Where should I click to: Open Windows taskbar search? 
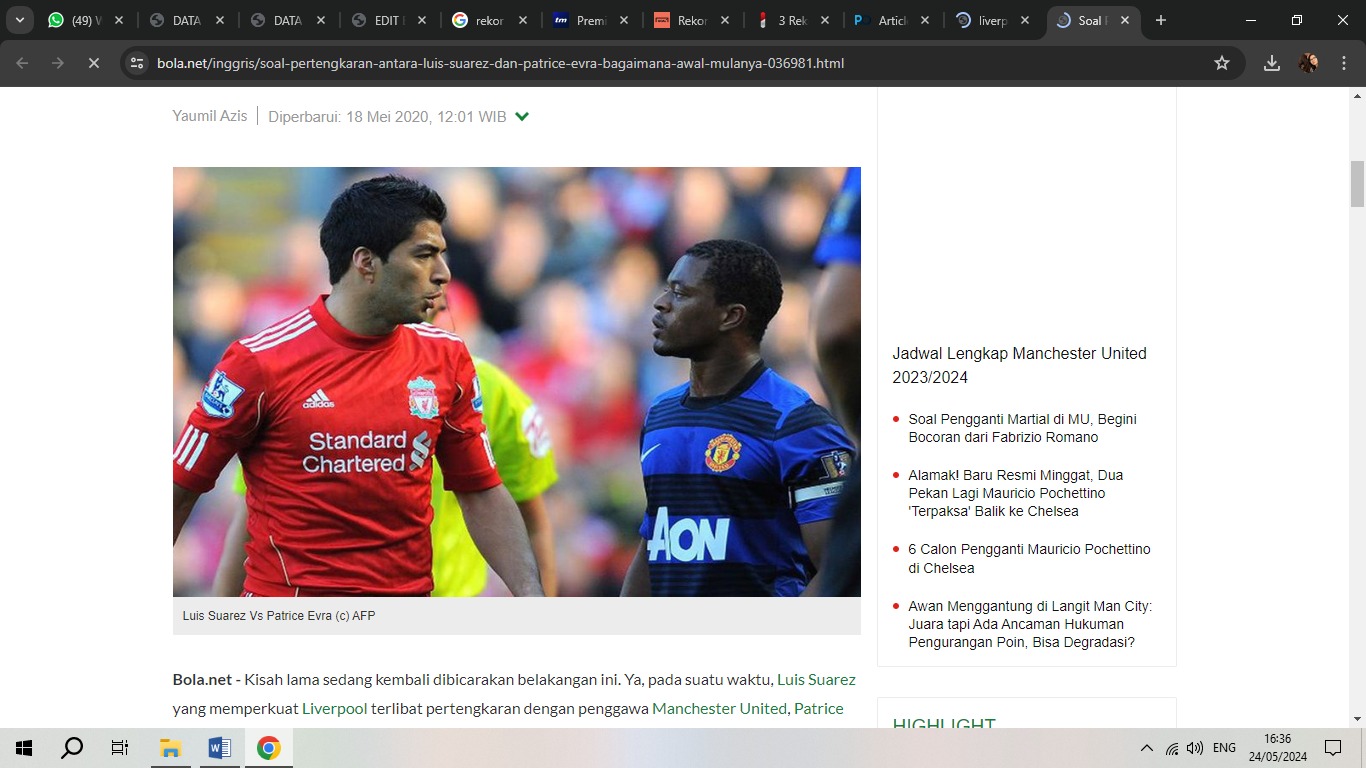point(72,748)
